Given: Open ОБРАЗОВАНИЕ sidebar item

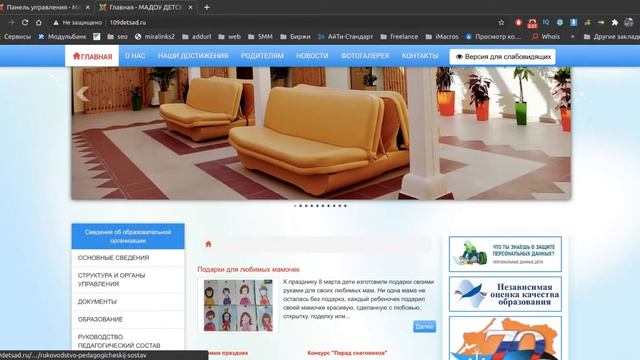Looking at the screenshot, I should (128, 319).
